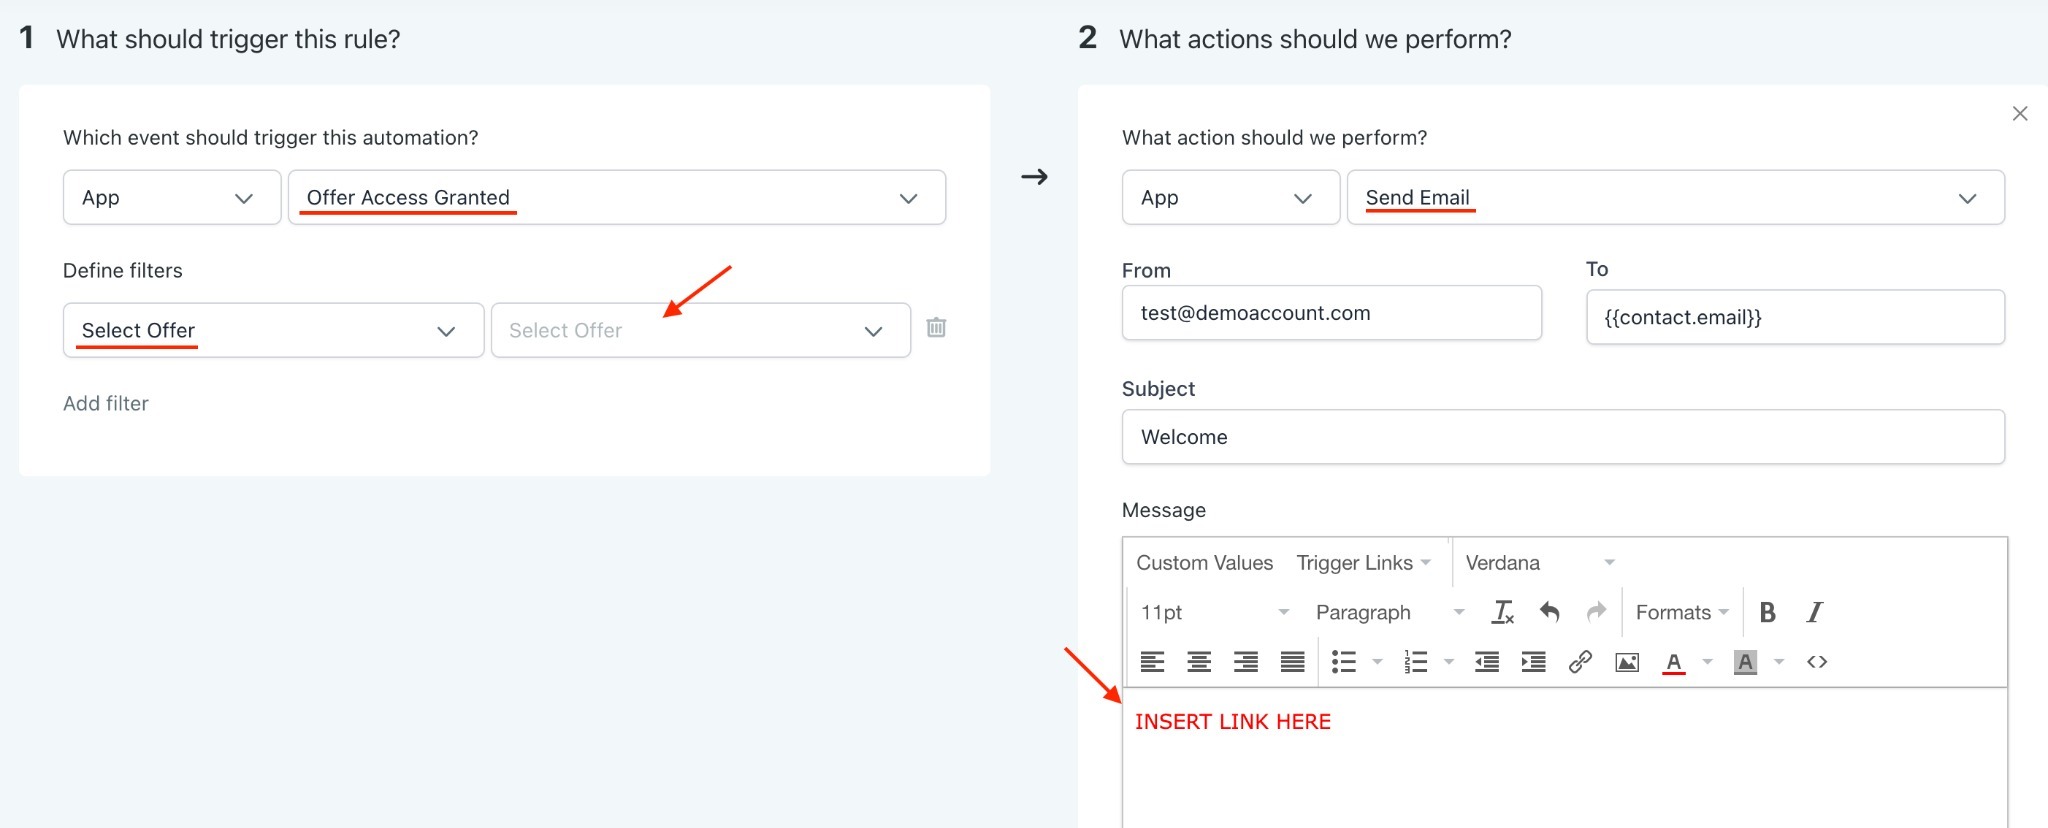Align message text right
2048x828 pixels.
tap(1246, 662)
